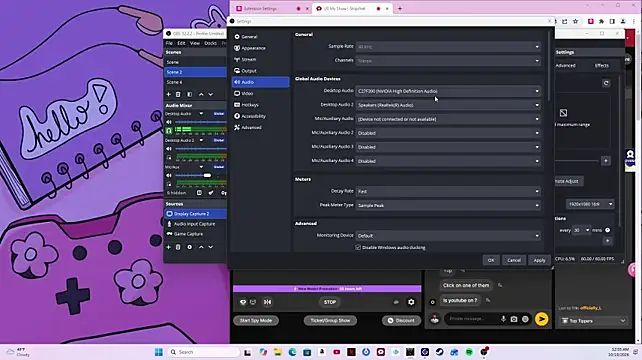Click camera icon in message box

[x=514, y=319]
